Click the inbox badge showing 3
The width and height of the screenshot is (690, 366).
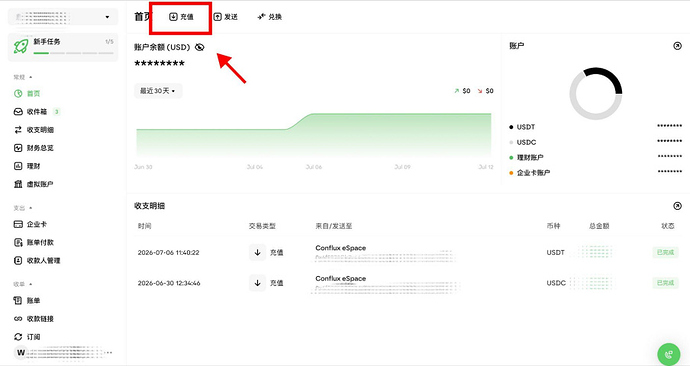point(56,112)
